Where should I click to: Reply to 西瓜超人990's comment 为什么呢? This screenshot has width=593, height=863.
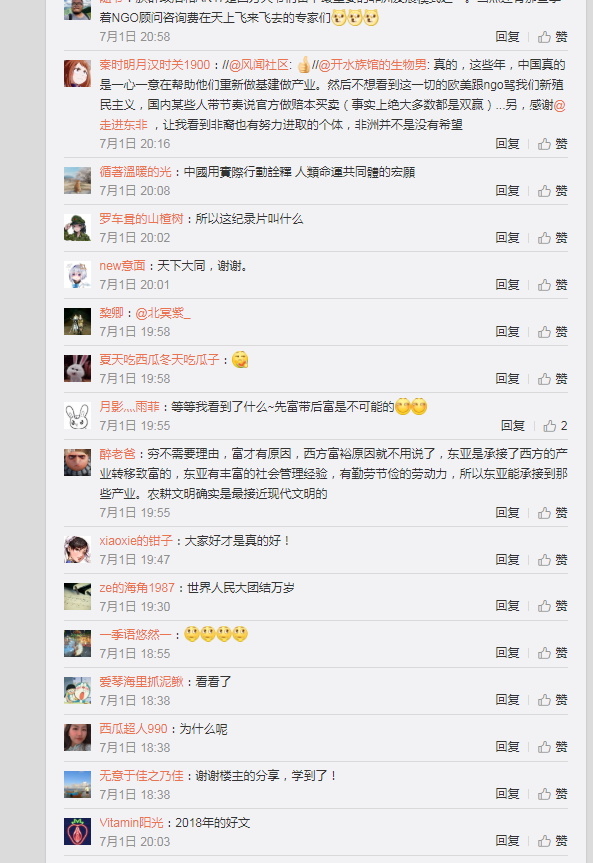click(x=507, y=747)
